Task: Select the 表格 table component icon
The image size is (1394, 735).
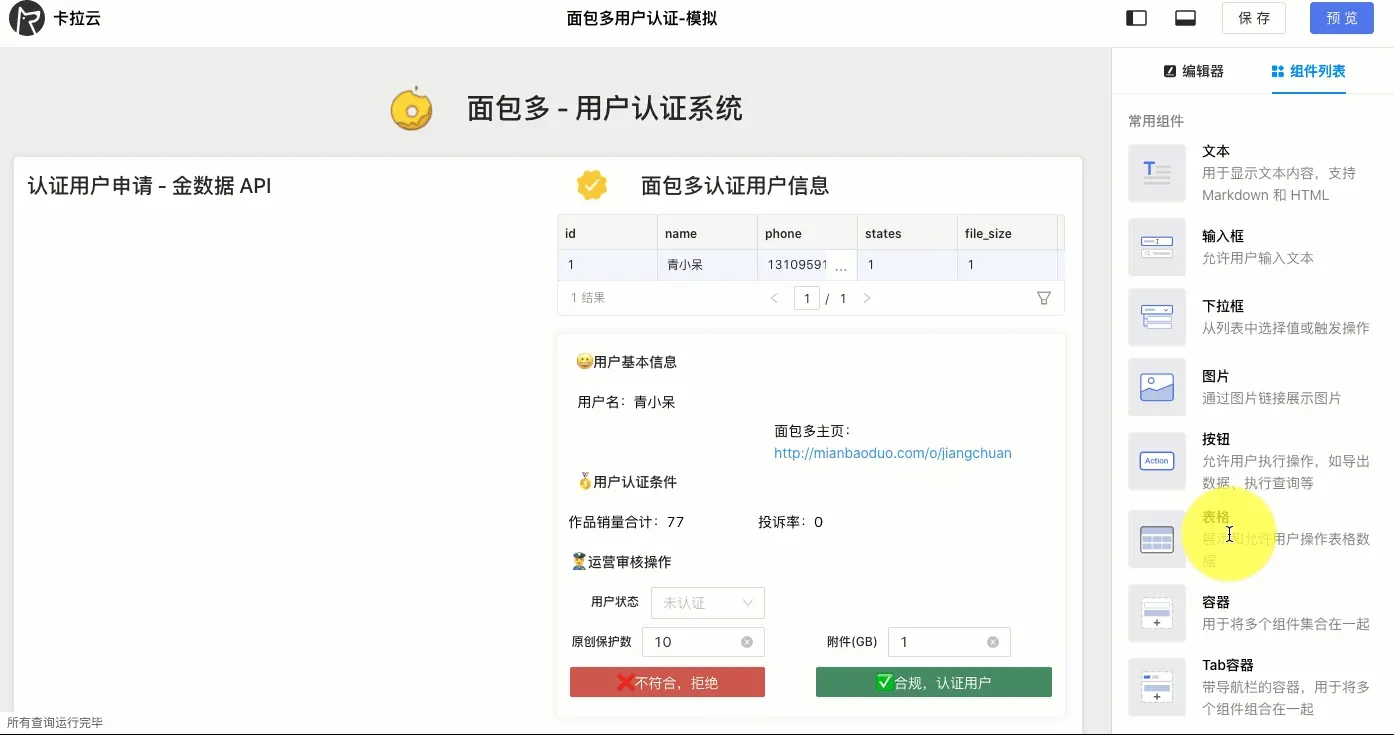Action: [x=1156, y=538]
